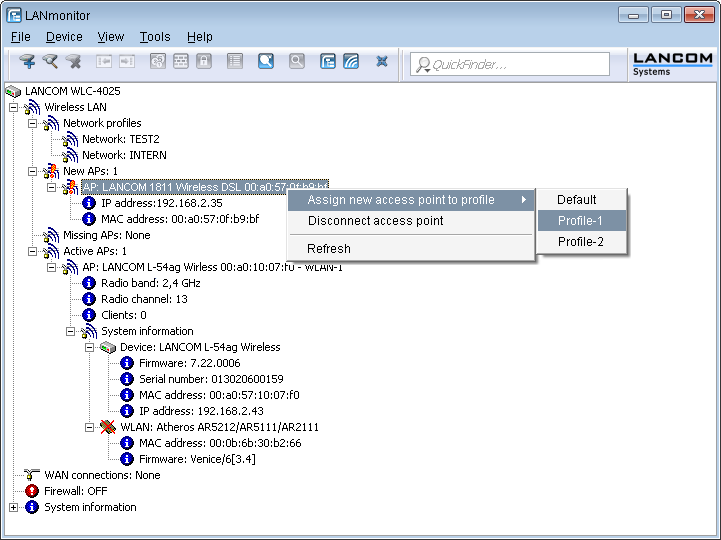
Task: Select the Network: INTERN tree item
Action: pyautogui.click(x=124, y=155)
